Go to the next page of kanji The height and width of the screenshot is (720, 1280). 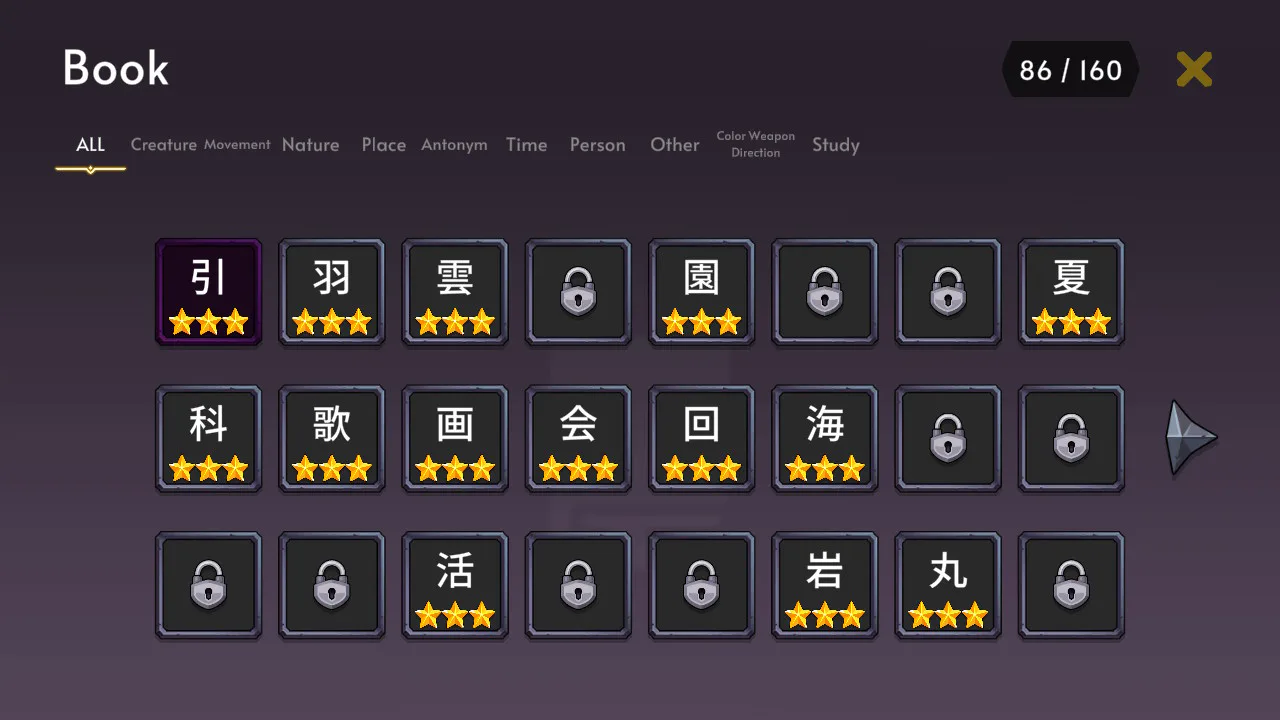click(1191, 438)
